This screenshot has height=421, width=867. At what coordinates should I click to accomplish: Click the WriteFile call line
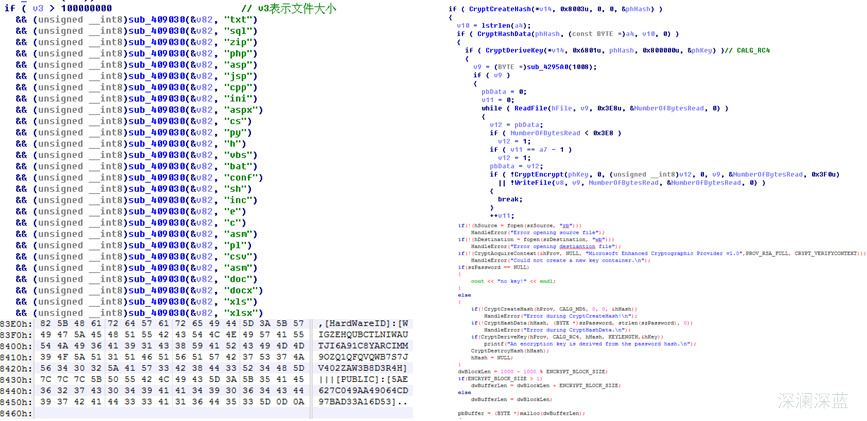coord(632,183)
